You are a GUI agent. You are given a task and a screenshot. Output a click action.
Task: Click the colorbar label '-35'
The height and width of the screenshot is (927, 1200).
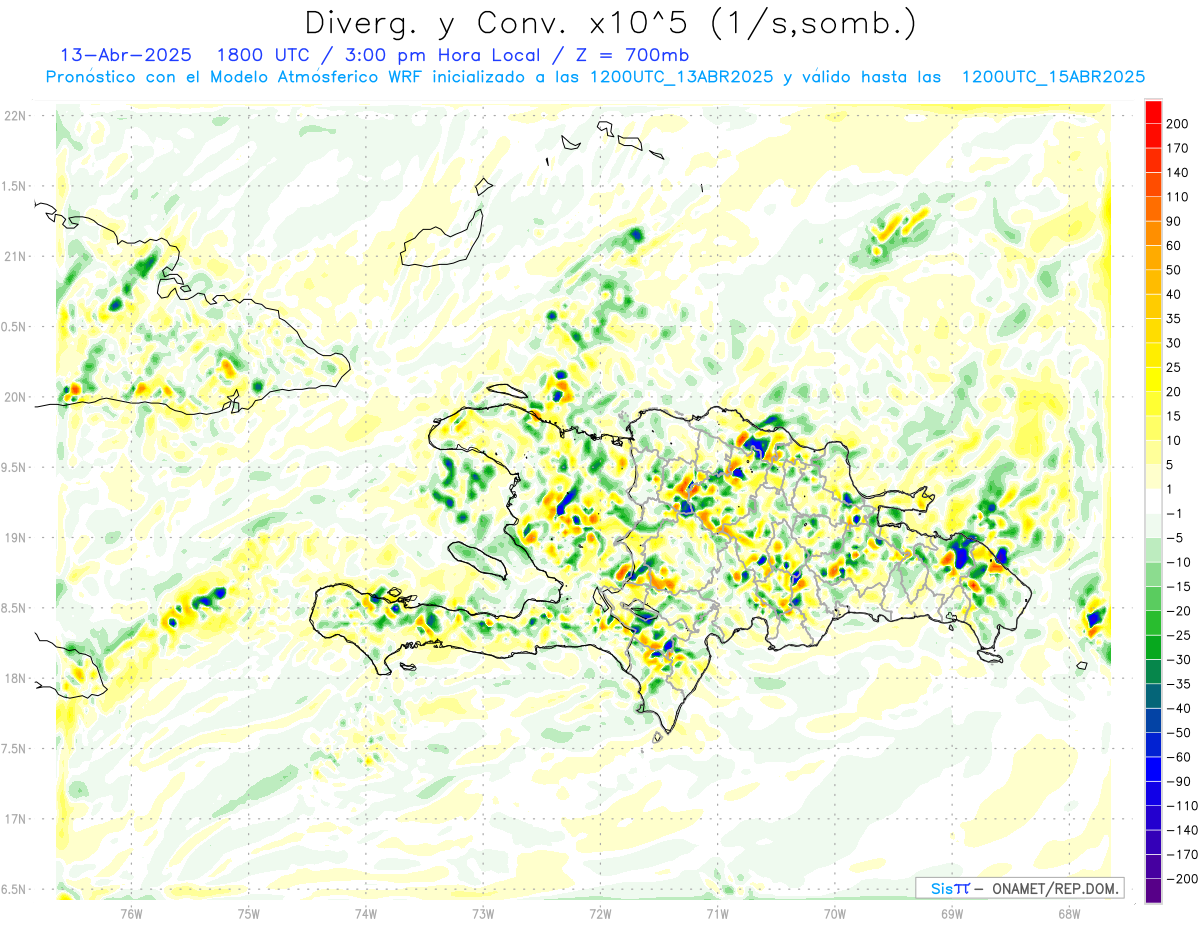pyautogui.click(x=1177, y=684)
